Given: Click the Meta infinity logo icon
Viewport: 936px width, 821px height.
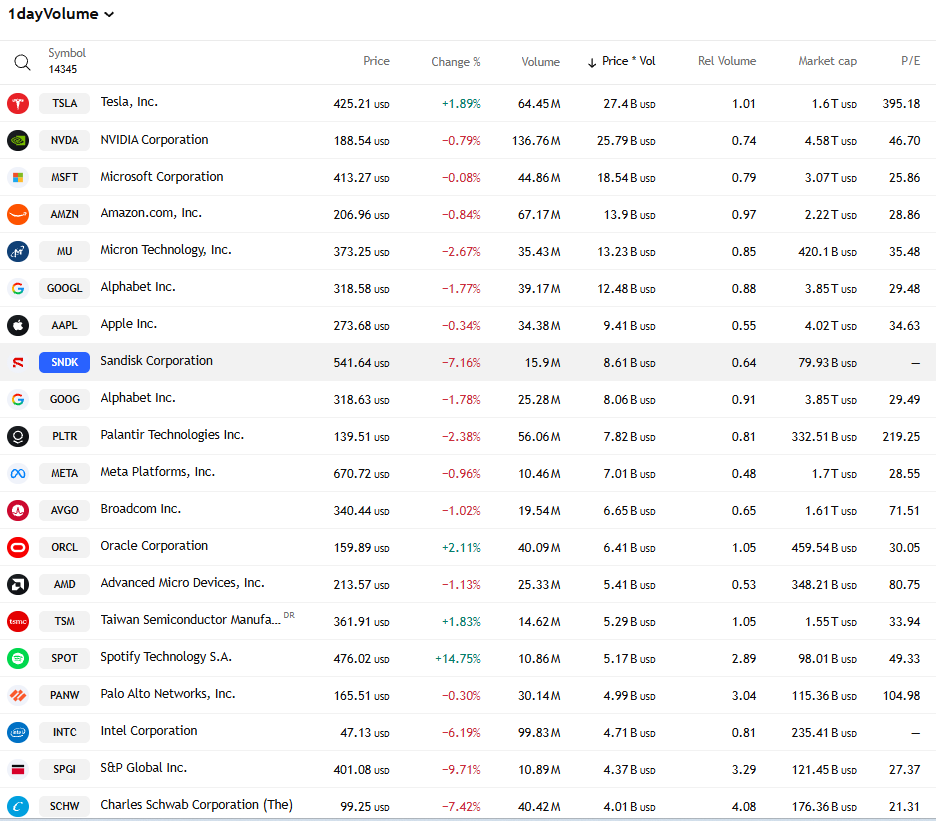Looking at the screenshot, I should pos(18,473).
